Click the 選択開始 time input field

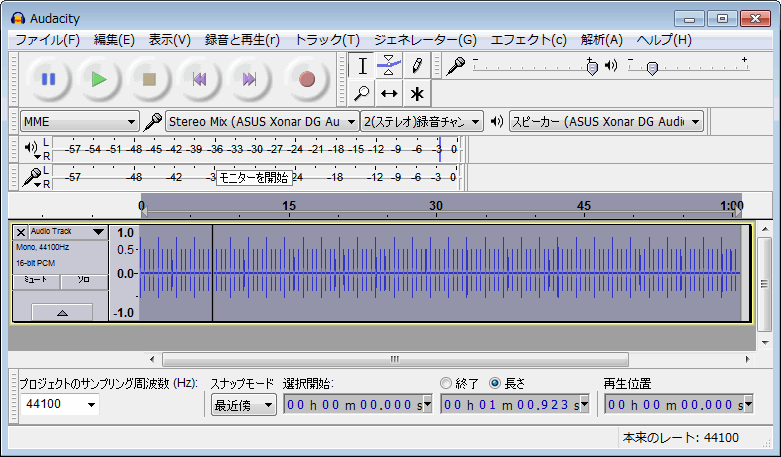point(353,404)
